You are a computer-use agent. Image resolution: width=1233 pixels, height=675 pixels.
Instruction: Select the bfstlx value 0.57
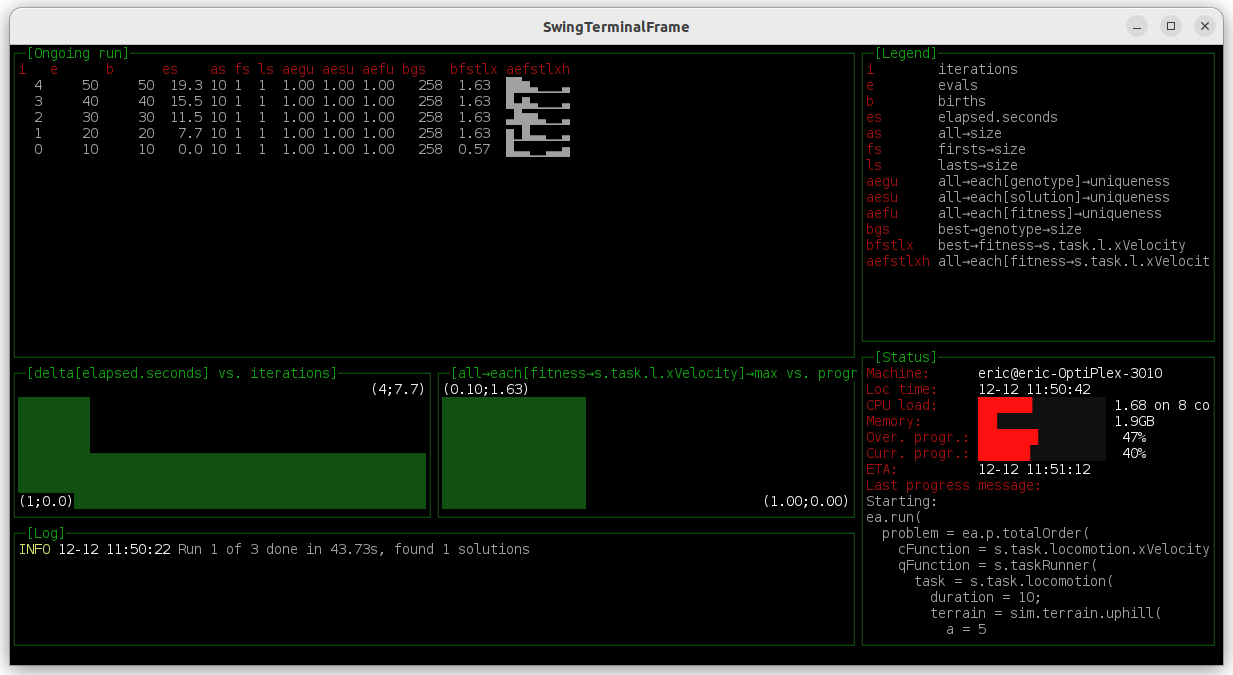474,149
